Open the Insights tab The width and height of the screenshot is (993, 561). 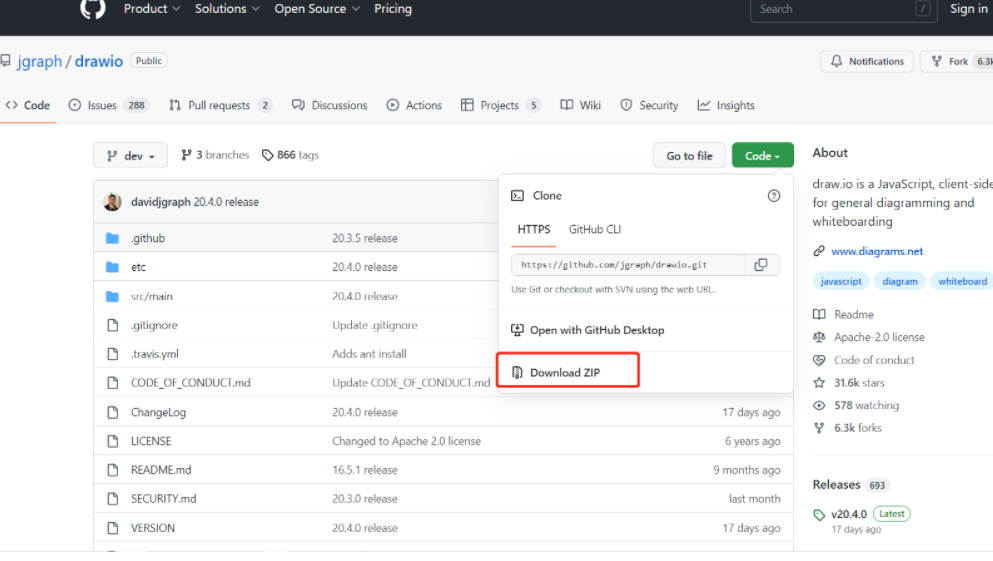pyautogui.click(x=726, y=105)
